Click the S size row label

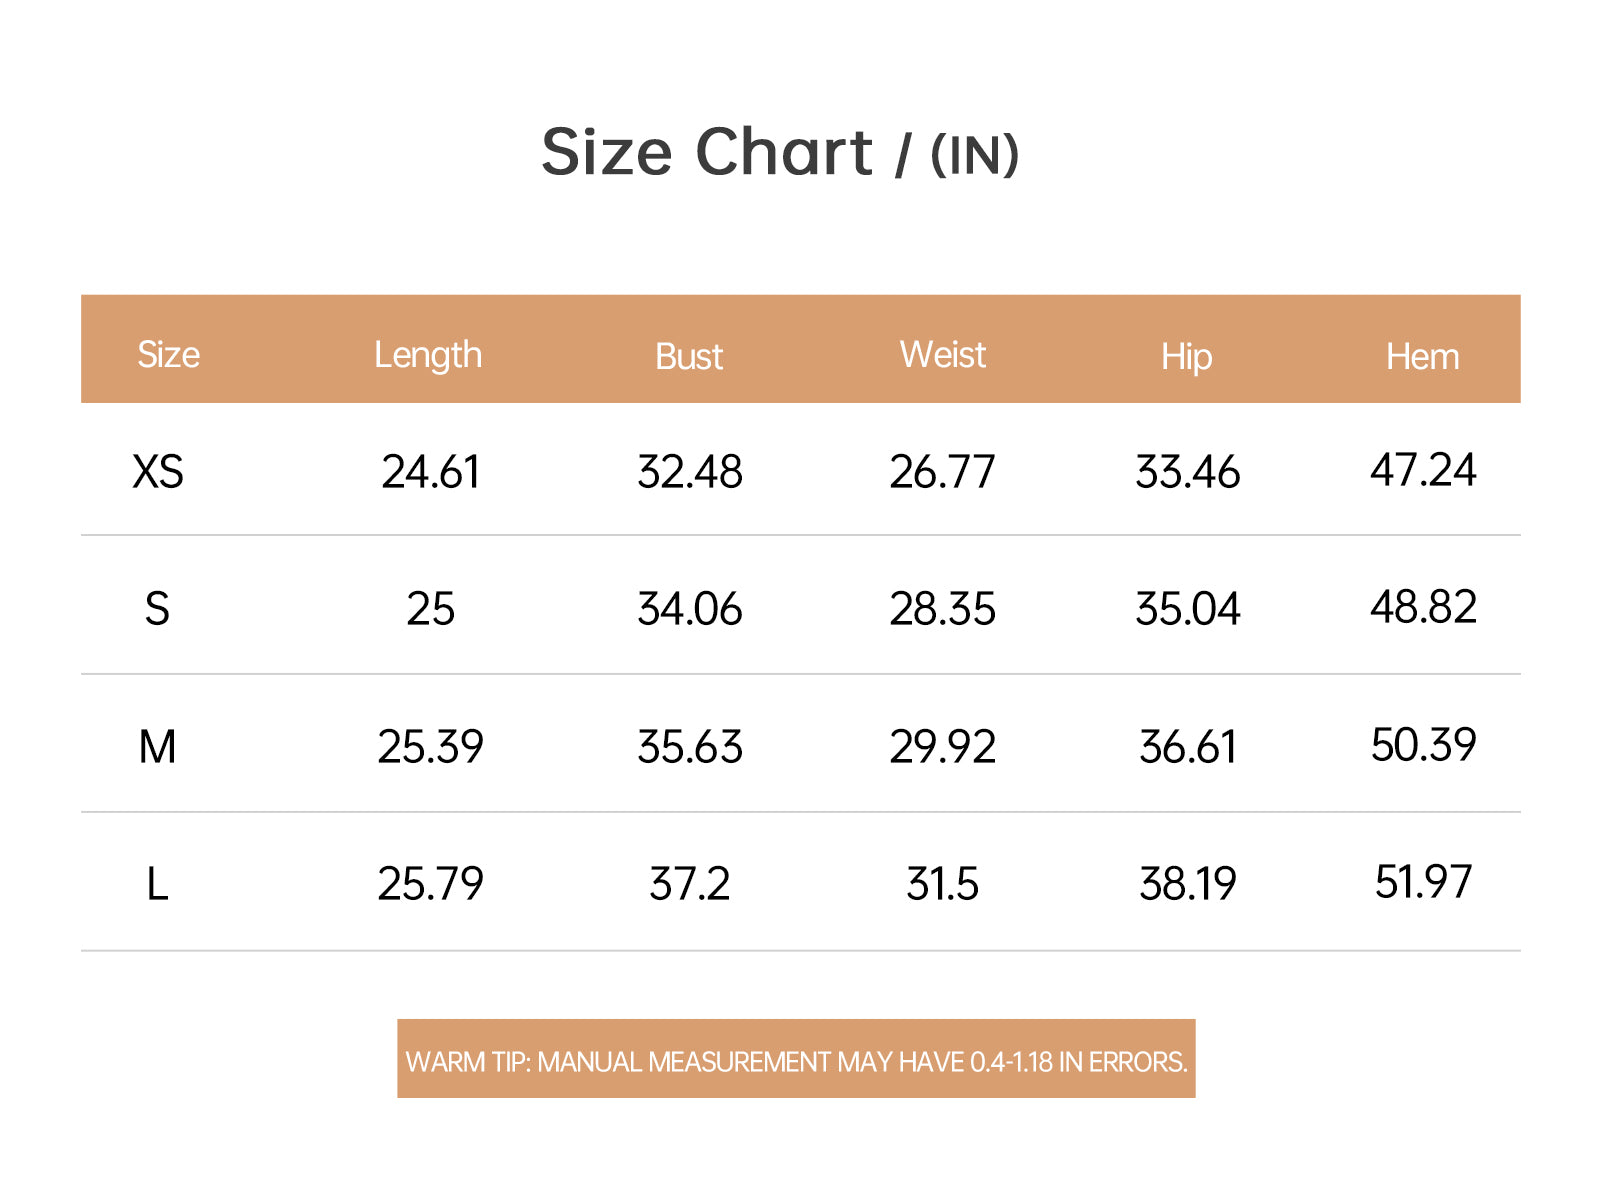point(157,609)
